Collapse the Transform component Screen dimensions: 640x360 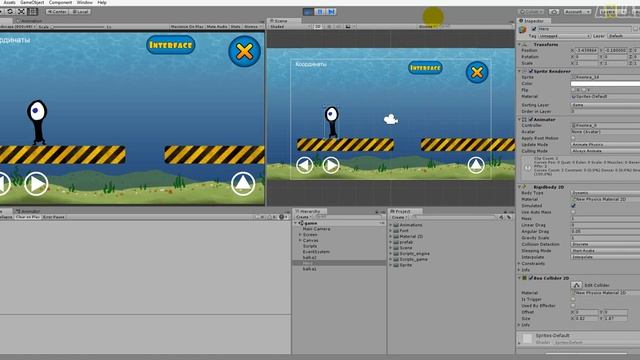click(x=520, y=44)
